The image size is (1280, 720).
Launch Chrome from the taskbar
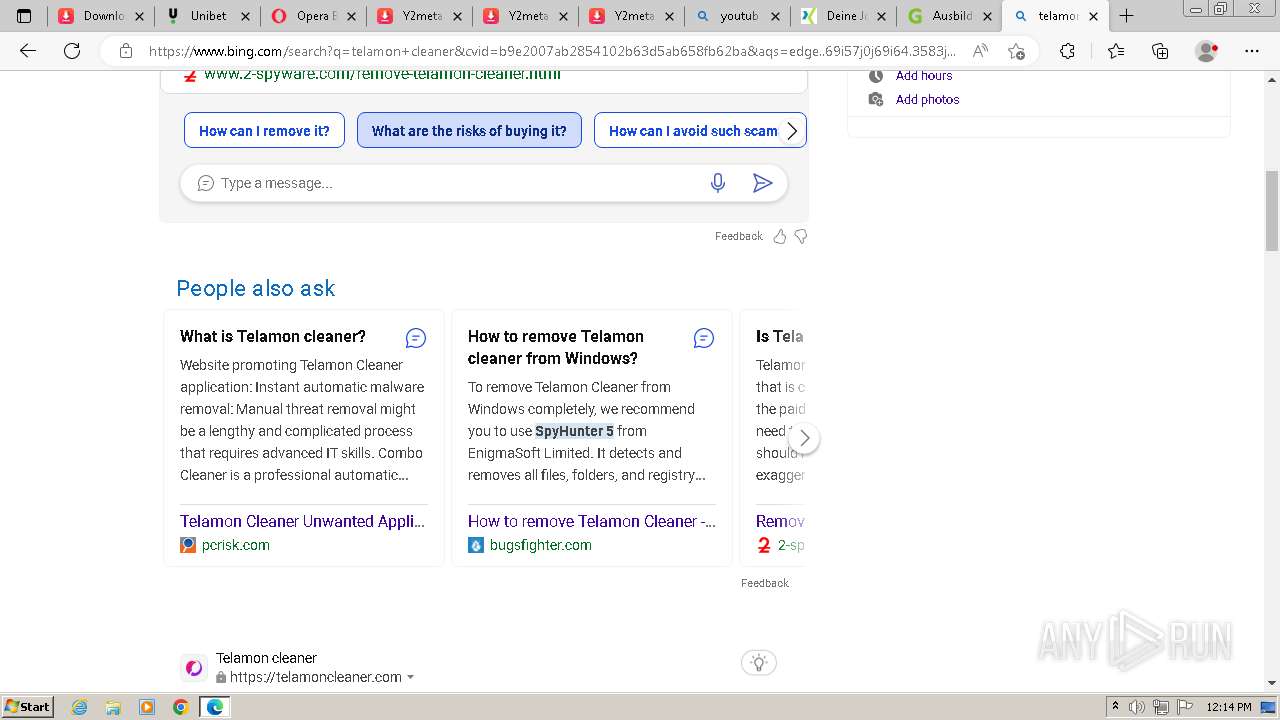click(x=181, y=707)
